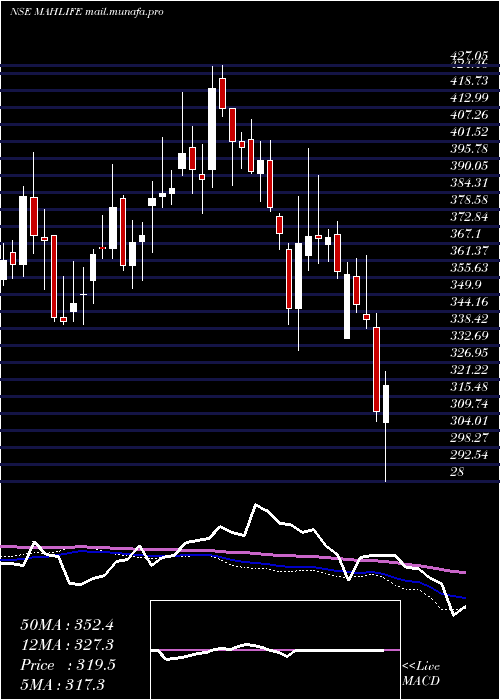
Task: Select the 292.54 price level label
Action: 469,454
